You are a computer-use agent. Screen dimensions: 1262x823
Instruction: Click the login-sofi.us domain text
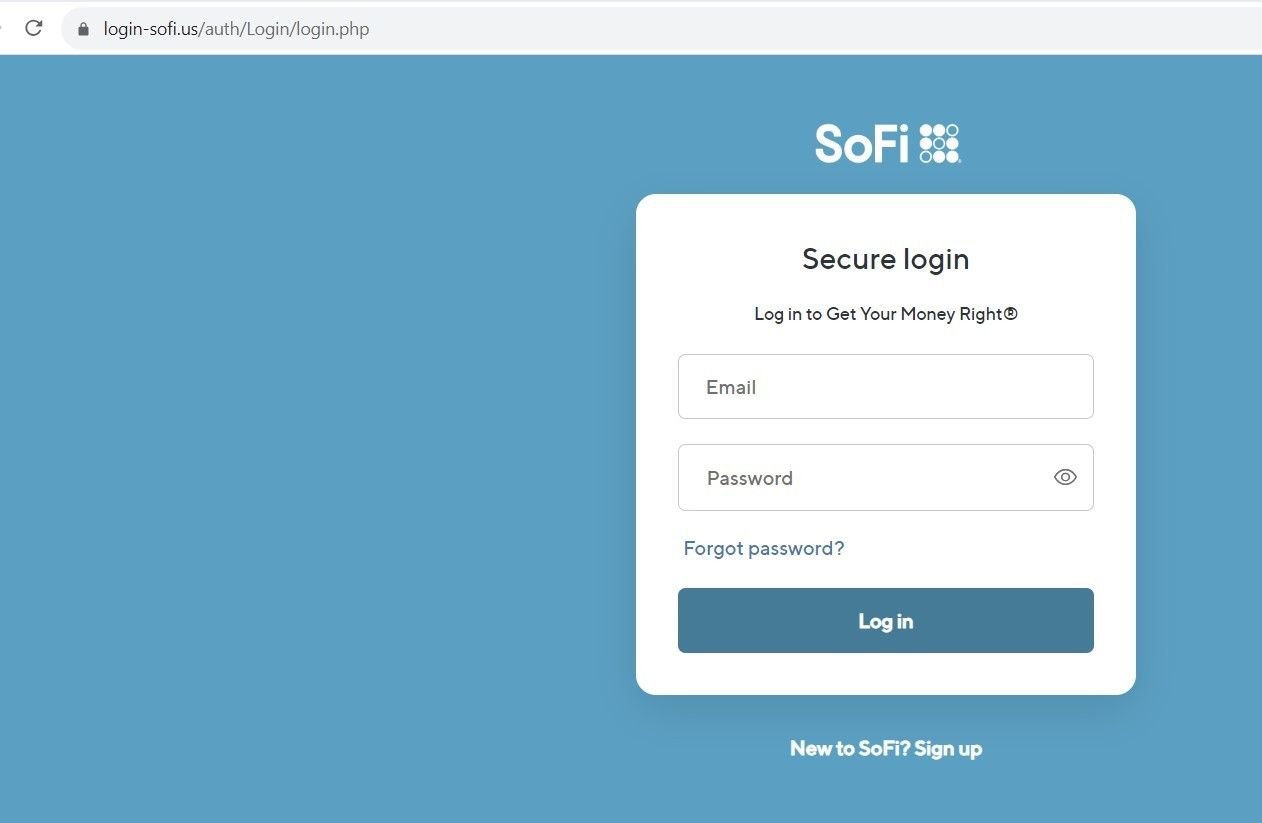151,29
